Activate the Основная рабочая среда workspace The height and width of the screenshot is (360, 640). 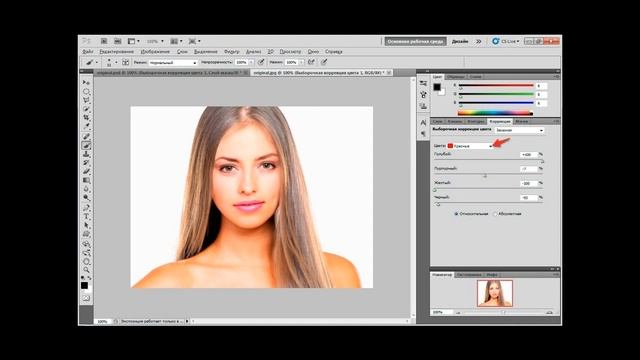[415, 42]
